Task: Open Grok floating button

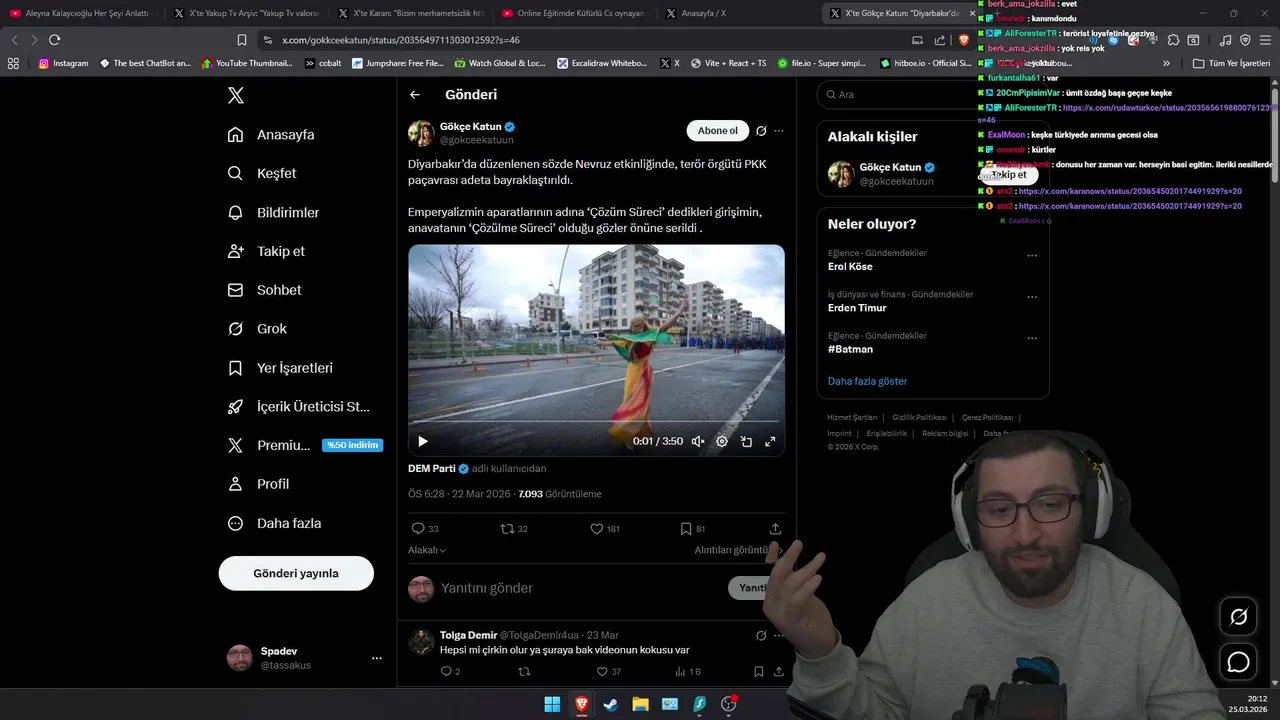Action: (x=1238, y=617)
